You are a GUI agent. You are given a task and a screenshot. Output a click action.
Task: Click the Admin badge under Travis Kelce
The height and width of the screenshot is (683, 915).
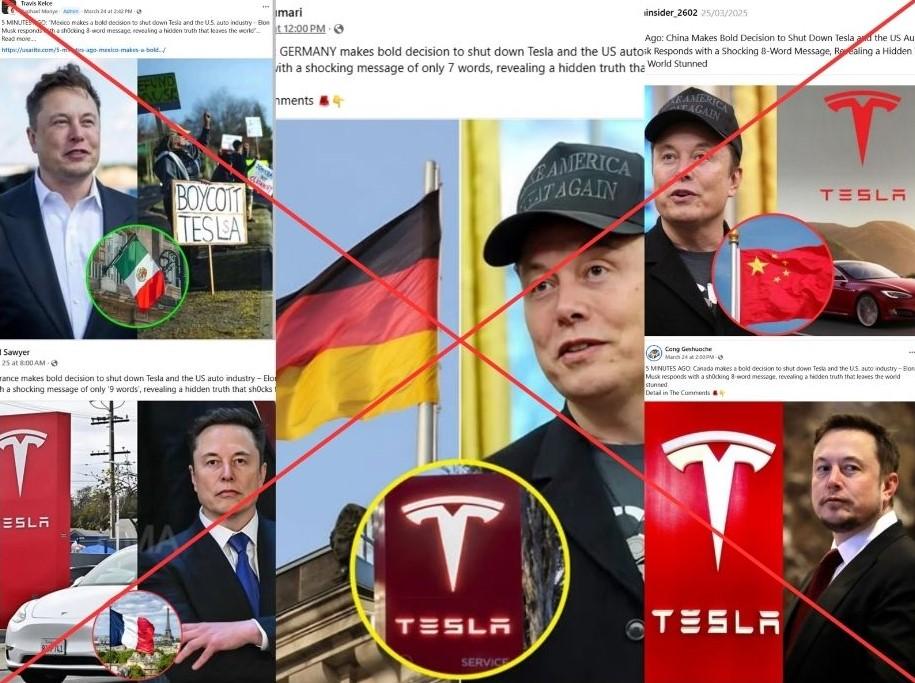[71, 11]
